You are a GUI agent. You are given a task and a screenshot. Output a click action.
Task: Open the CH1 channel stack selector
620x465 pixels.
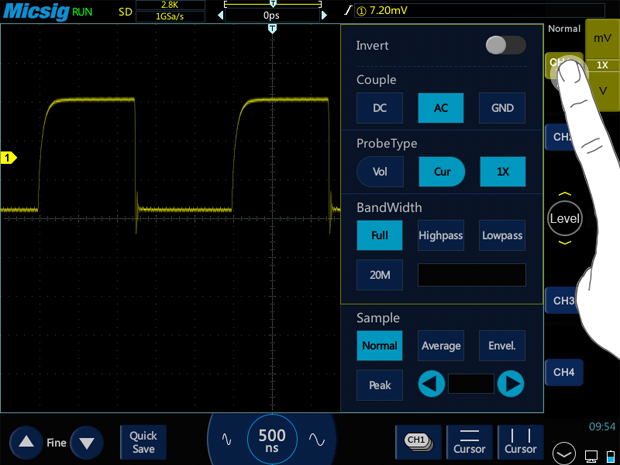click(418, 442)
